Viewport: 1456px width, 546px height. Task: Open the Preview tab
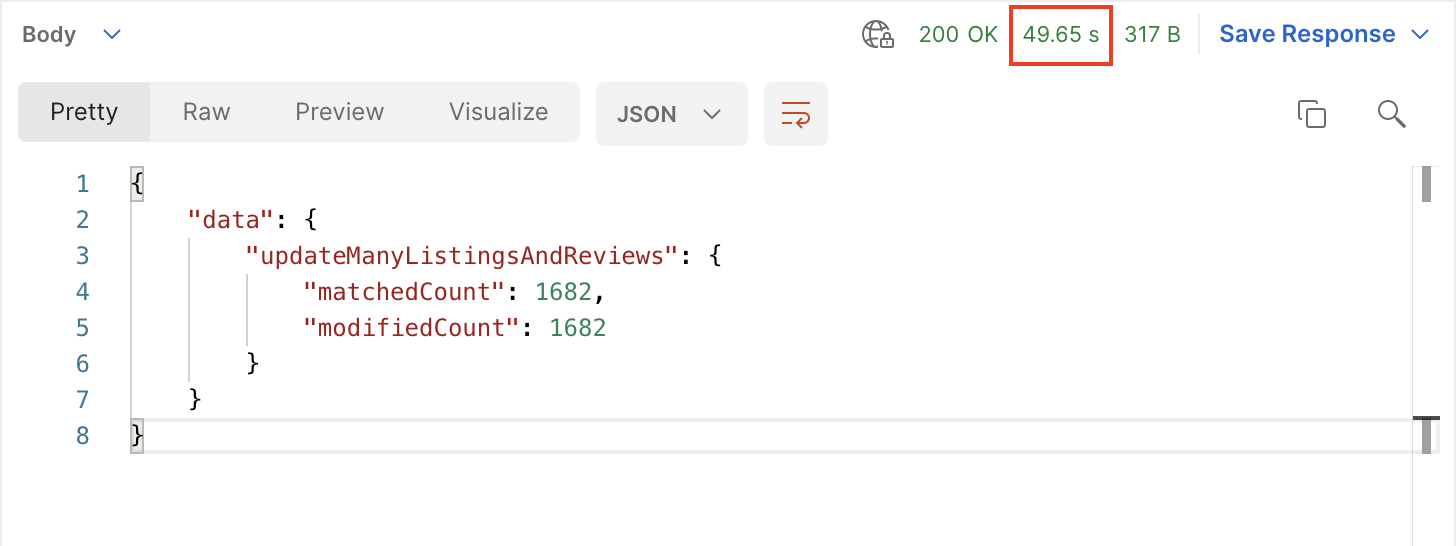(x=339, y=112)
